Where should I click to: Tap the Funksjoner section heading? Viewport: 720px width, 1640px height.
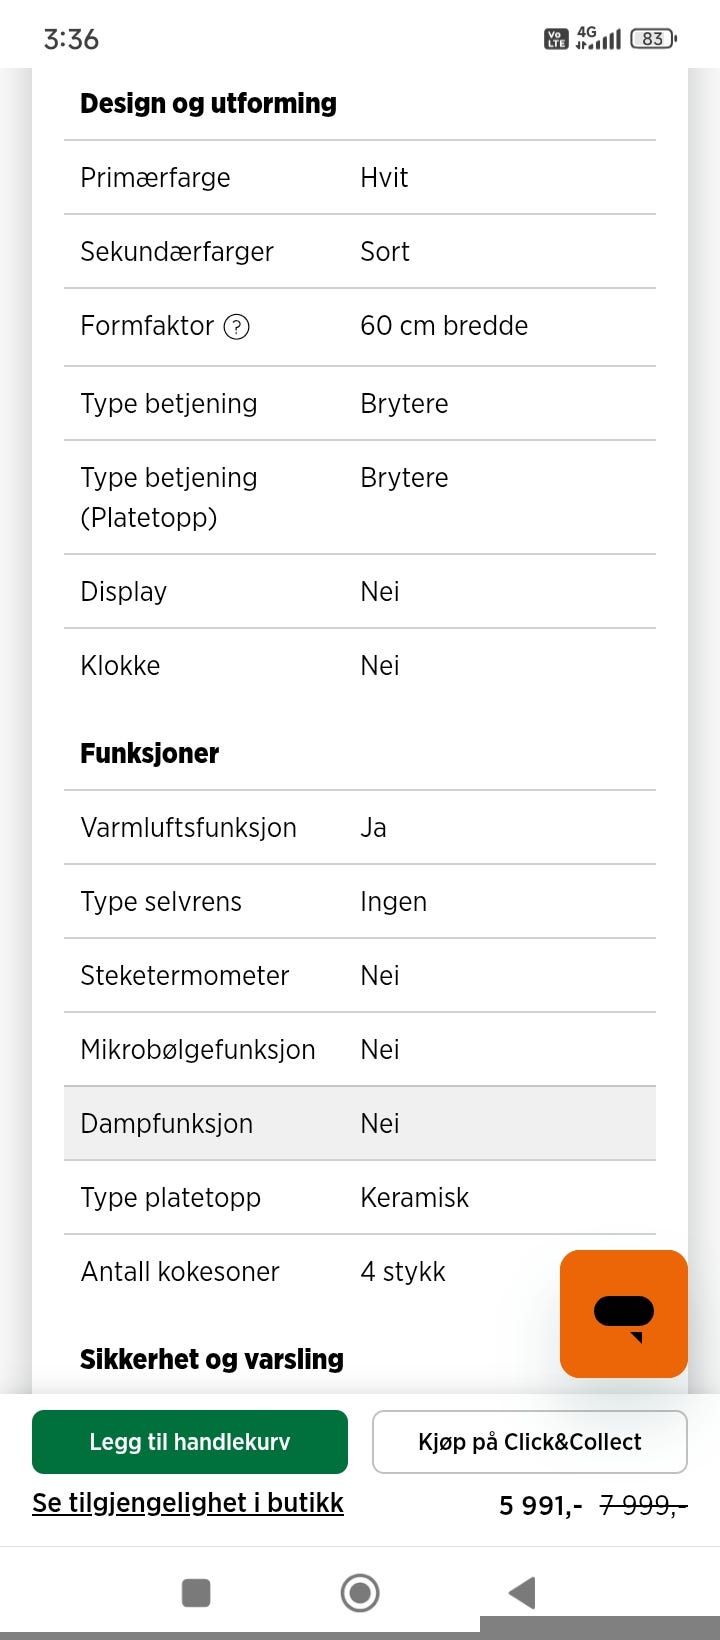(x=149, y=753)
